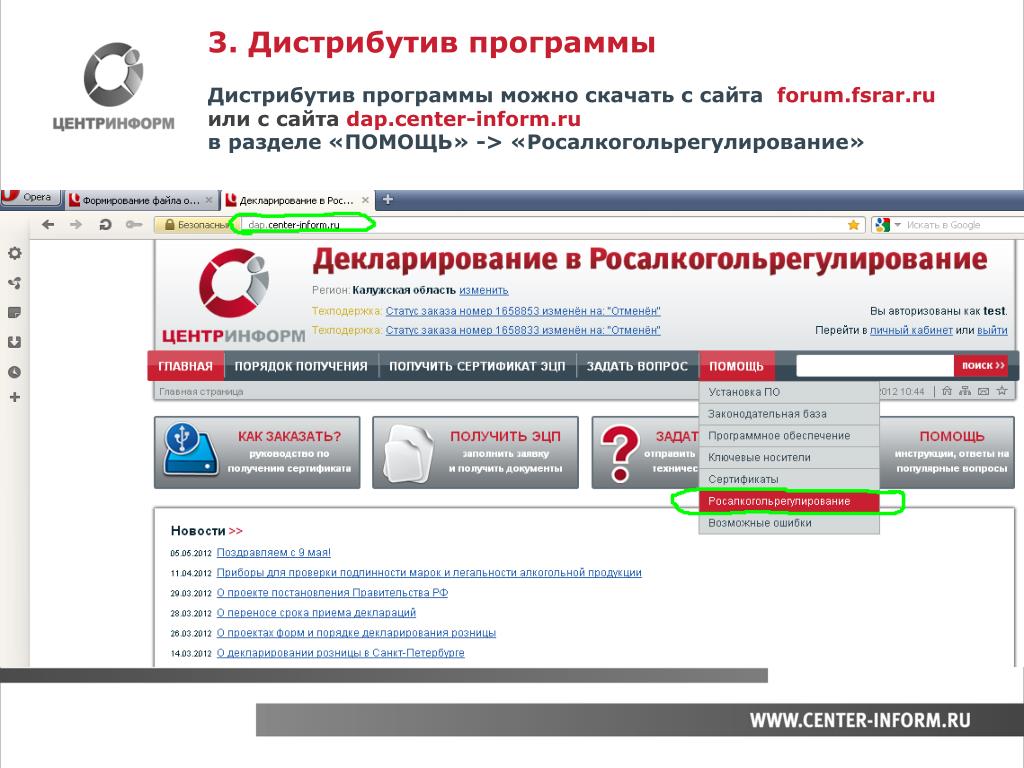Viewport: 1024px width, 768px height.
Task: Open the sidebar downloads panel icon
Action: 14,342
